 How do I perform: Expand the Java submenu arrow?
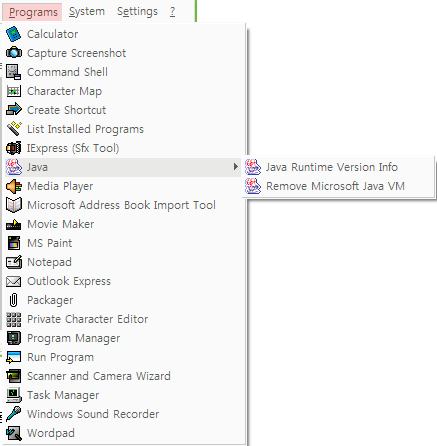pyautogui.click(x=236, y=167)
